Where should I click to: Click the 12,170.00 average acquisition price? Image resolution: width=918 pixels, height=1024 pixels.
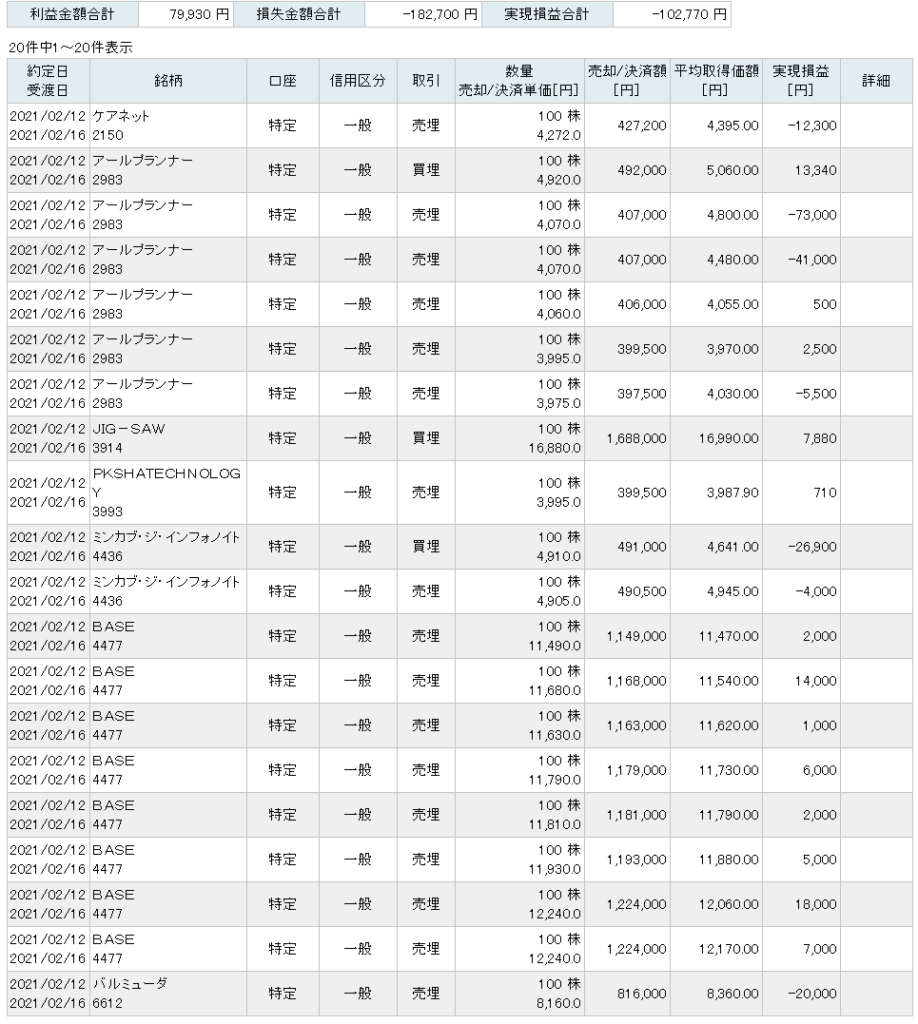(x=729, y=949)
